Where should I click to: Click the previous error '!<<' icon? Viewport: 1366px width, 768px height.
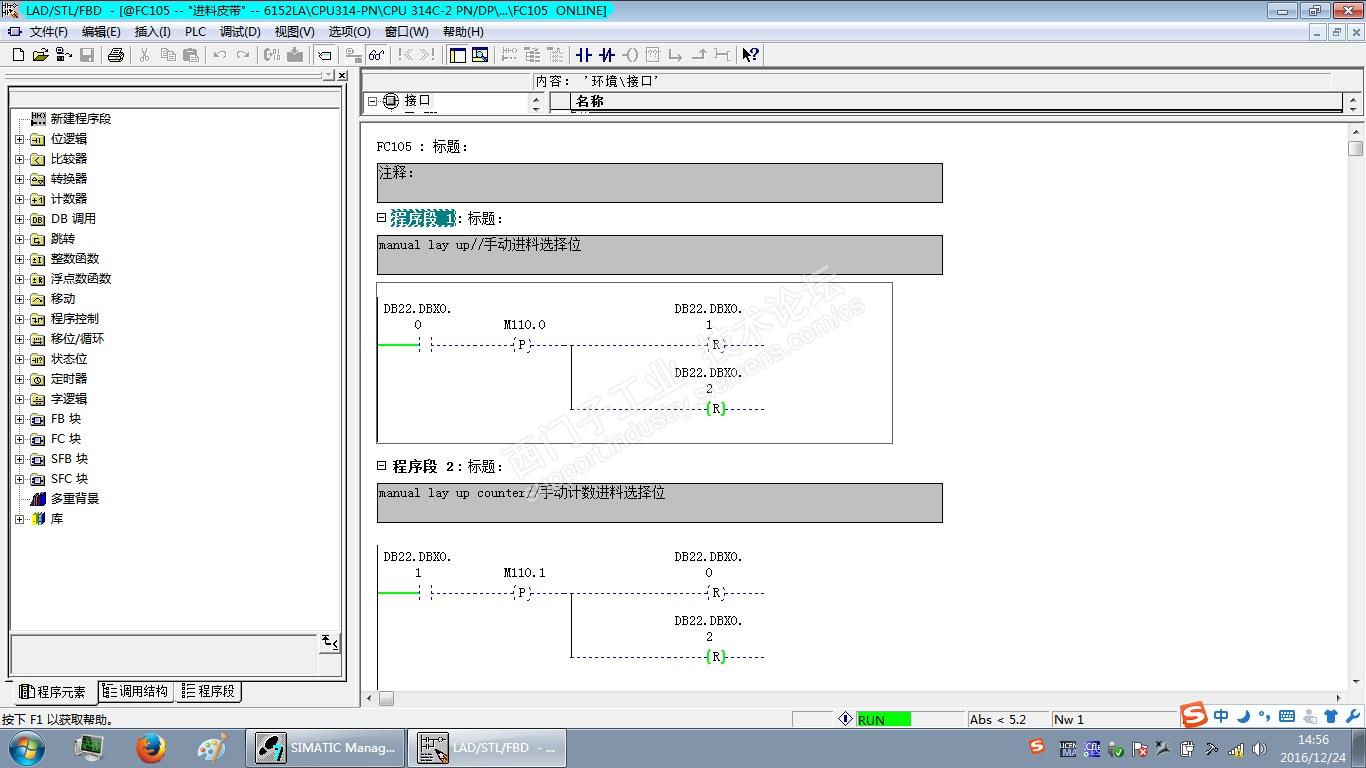pos(405,55)
